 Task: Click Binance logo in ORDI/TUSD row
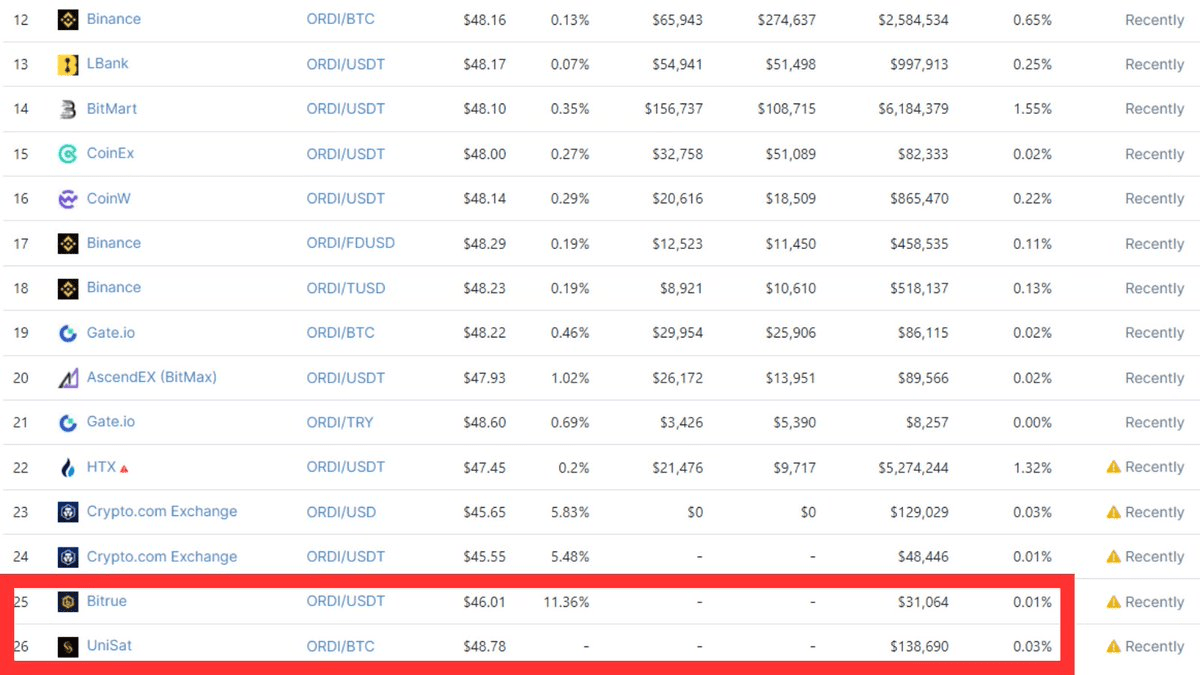click(68, 289)
